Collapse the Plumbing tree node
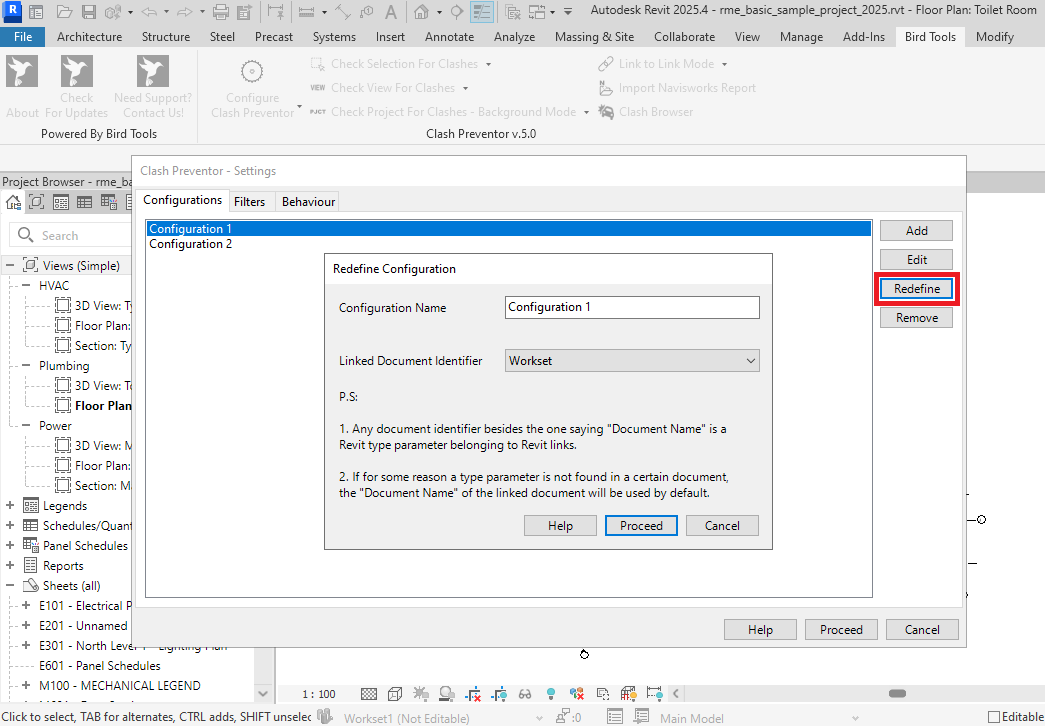 point(26,365)
